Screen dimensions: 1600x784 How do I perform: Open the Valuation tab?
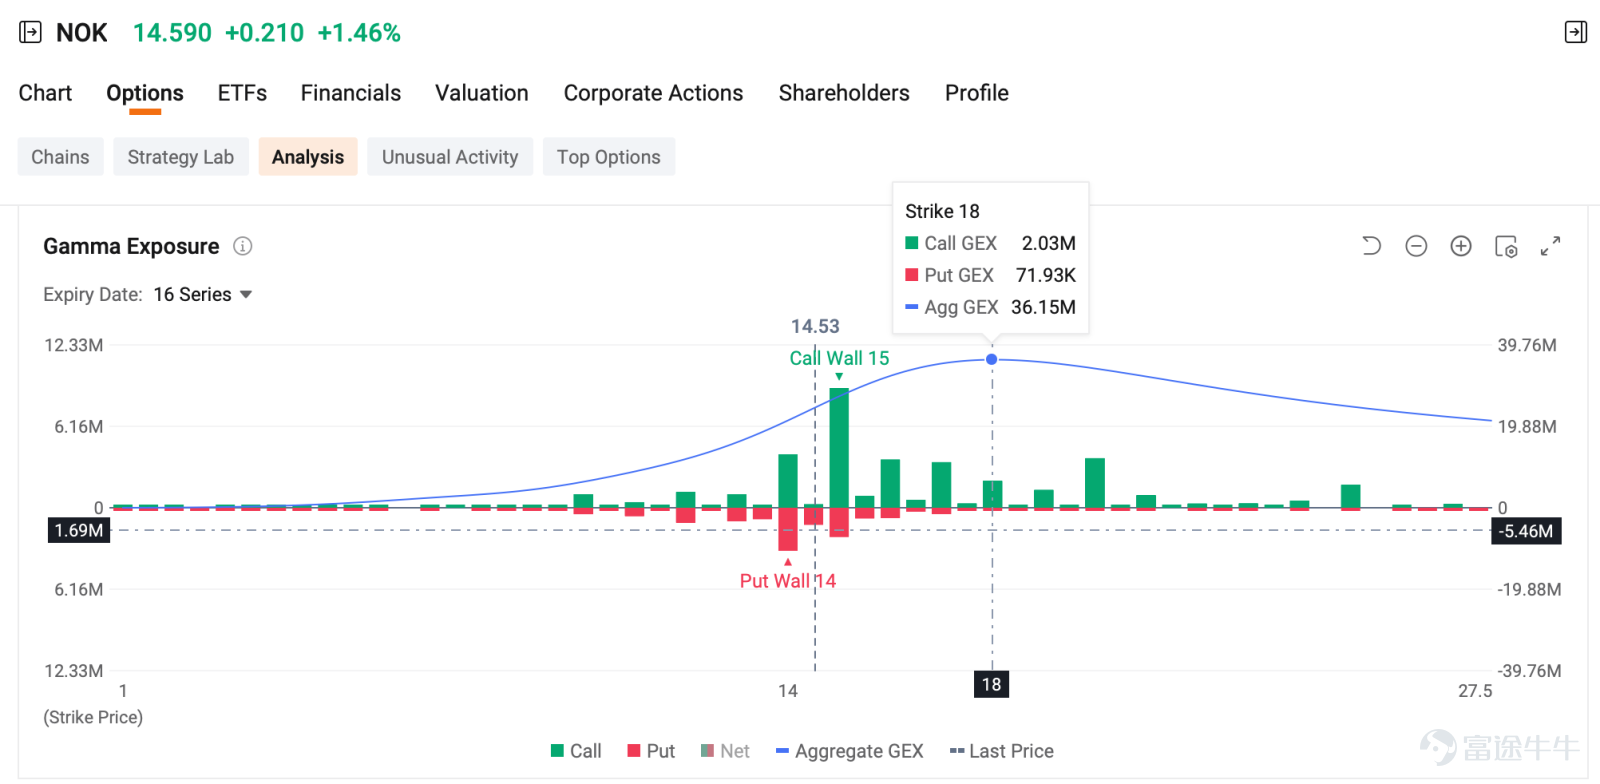coord(482,93)
